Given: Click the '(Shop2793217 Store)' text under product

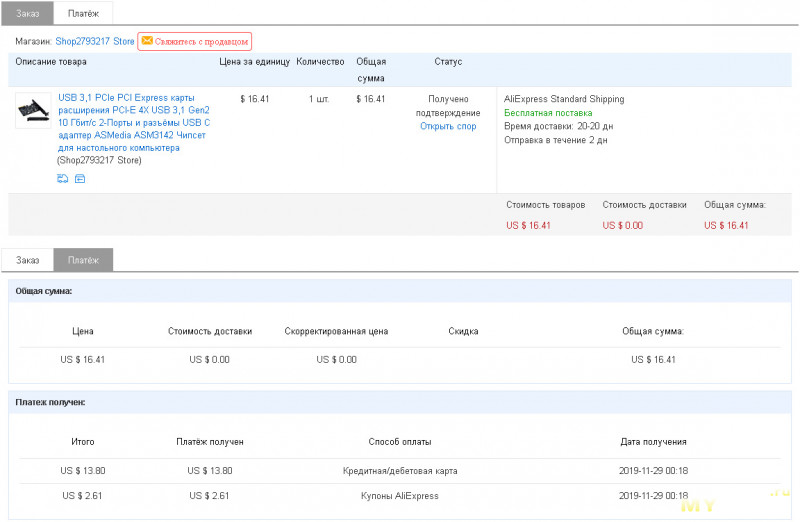Looking at the screenshot, I should (x=99, y=160).
